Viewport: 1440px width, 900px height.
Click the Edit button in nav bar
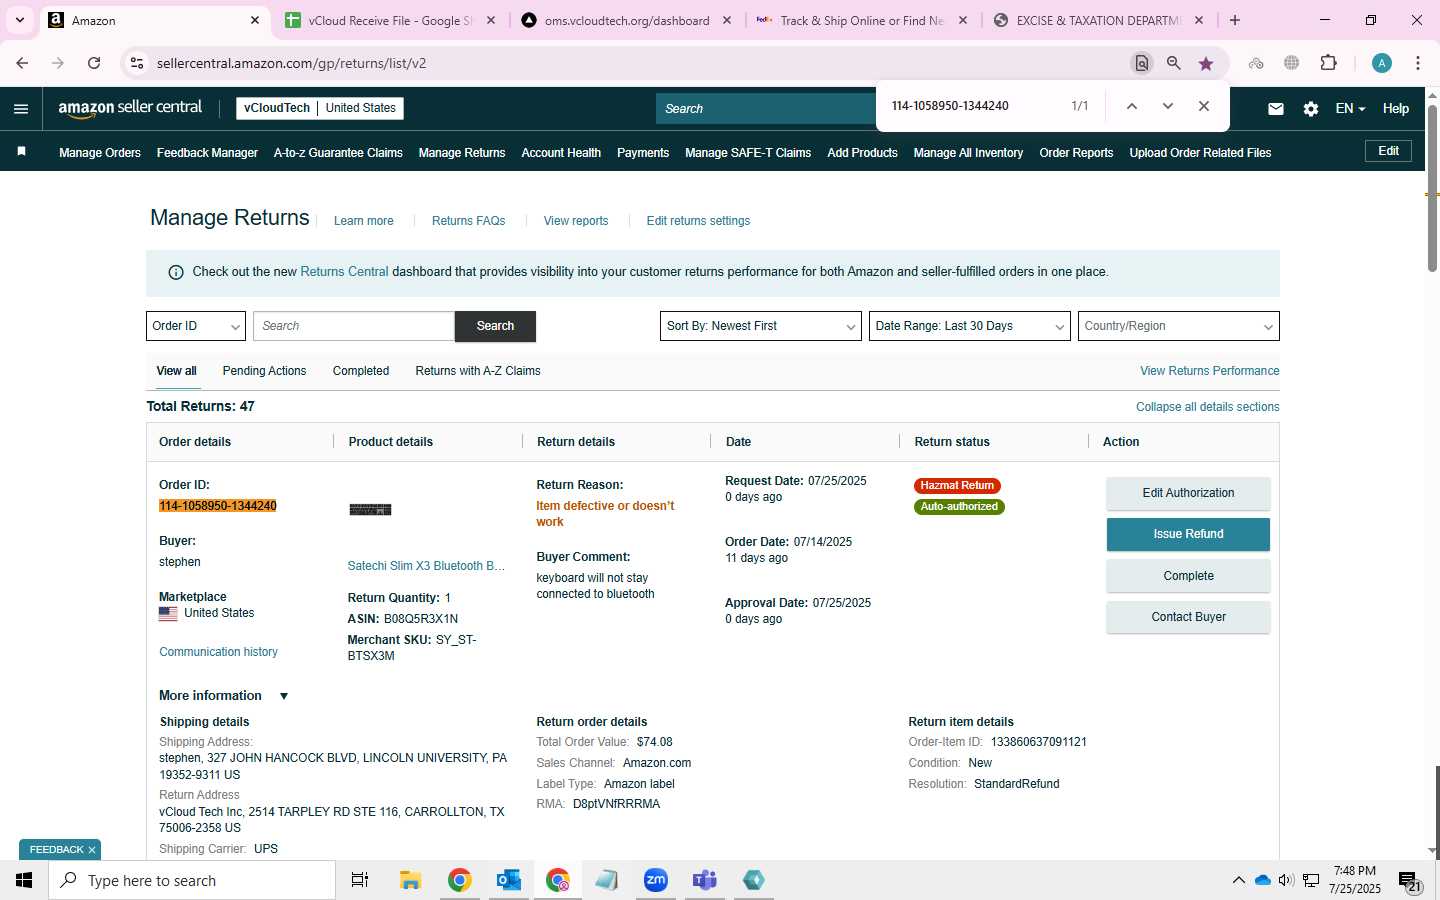coord(1389,151)
